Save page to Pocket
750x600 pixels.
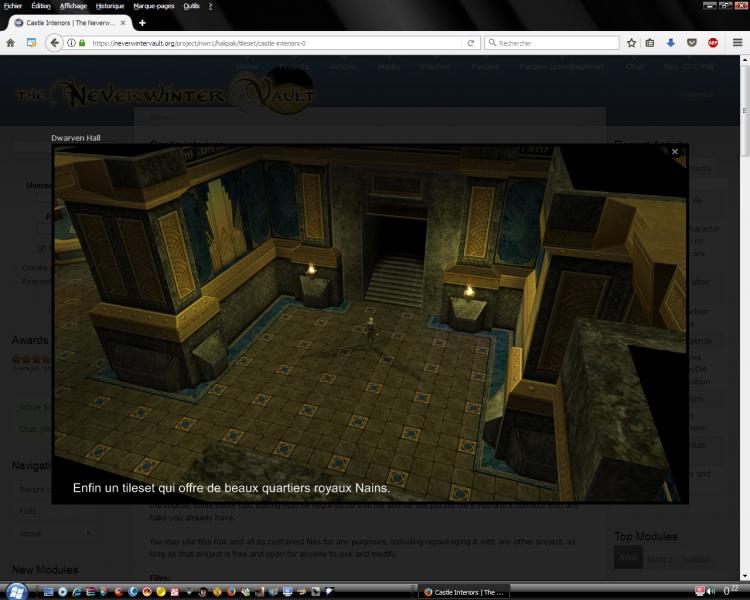(x=692, y=43)
